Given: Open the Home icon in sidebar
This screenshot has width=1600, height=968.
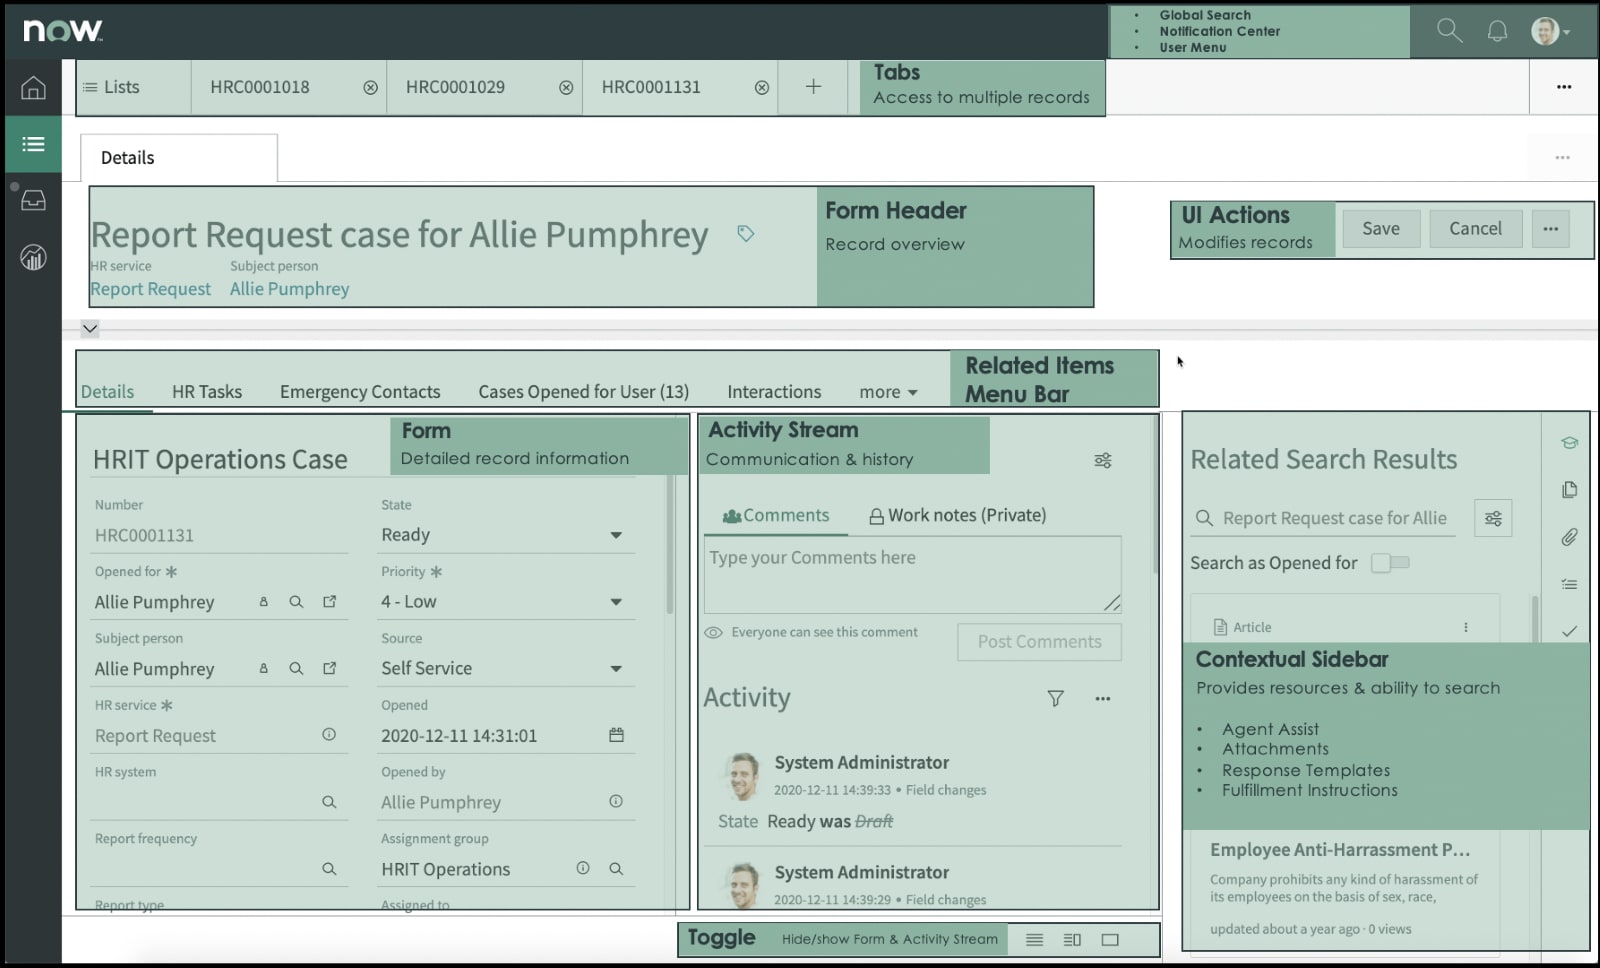Looking at the screenshot, I should [32, 88].
